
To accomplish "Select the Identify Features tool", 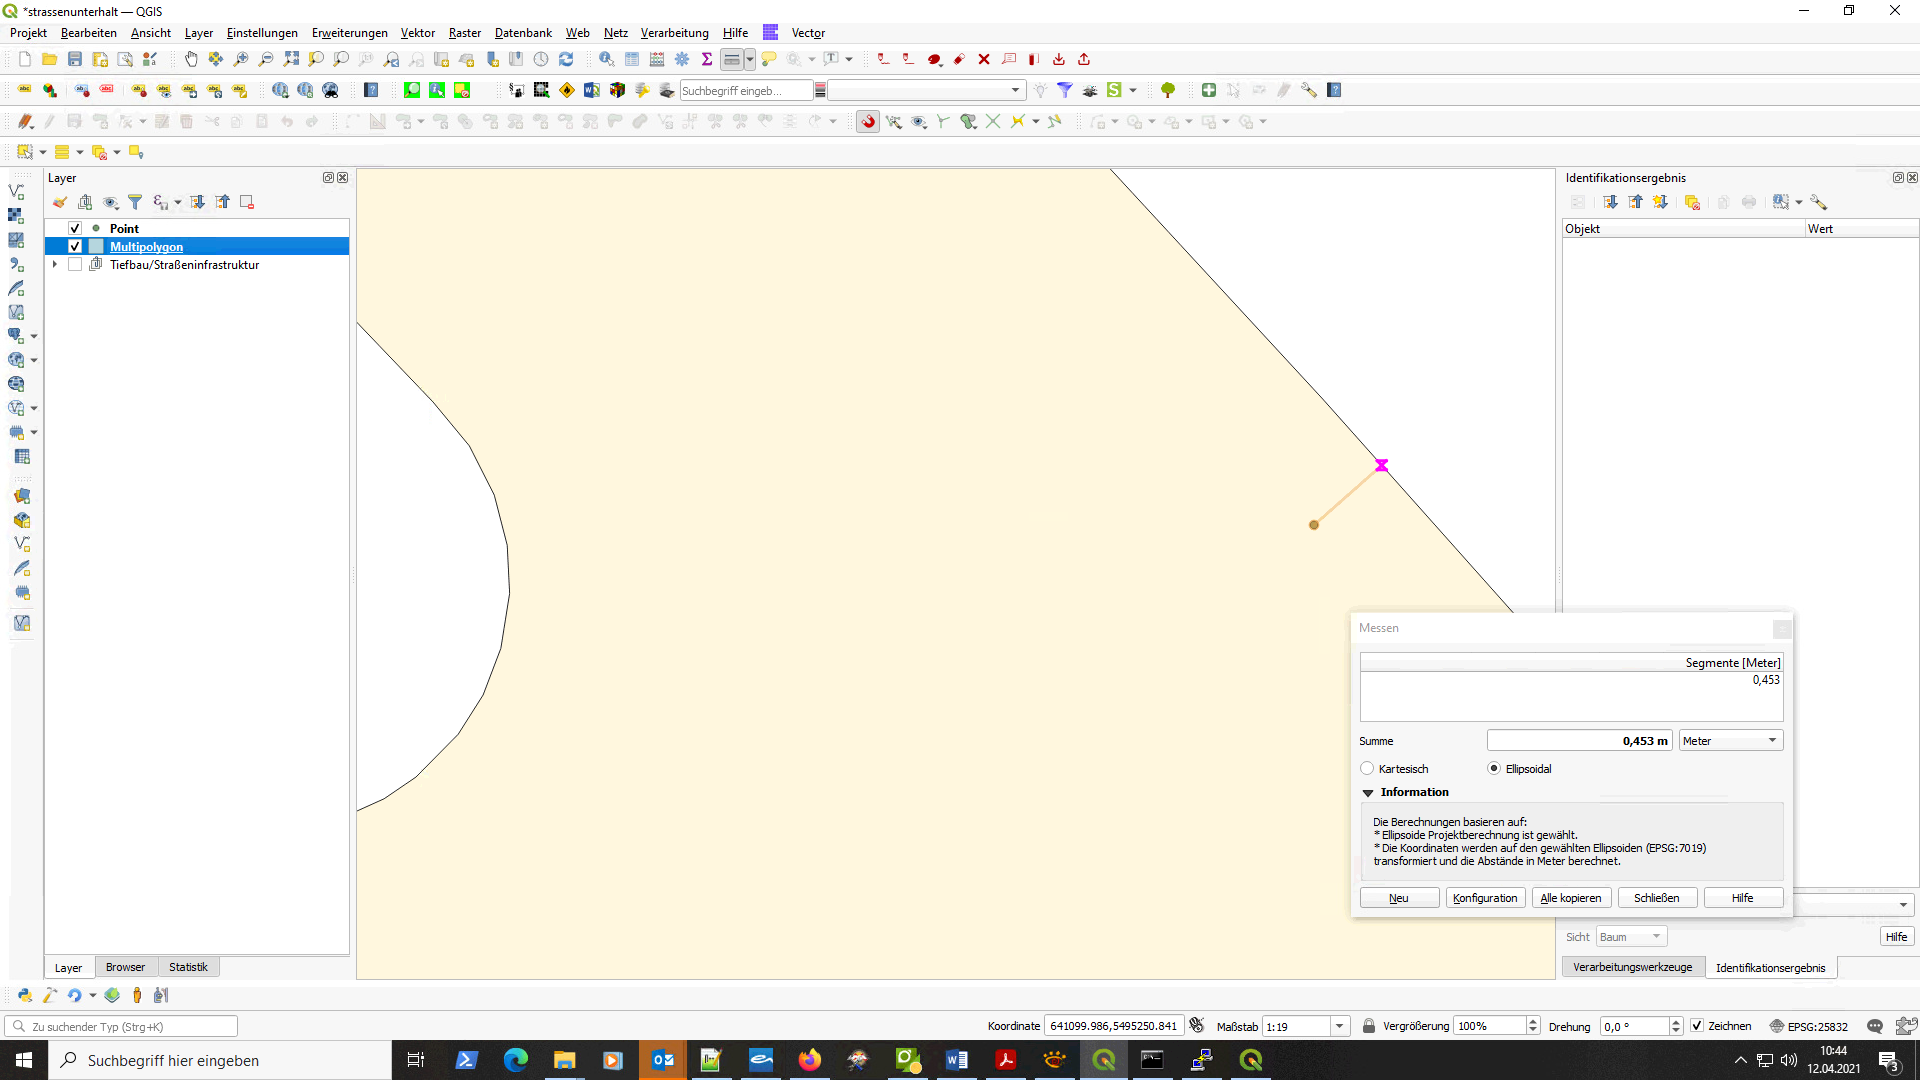I will point(607,59).
